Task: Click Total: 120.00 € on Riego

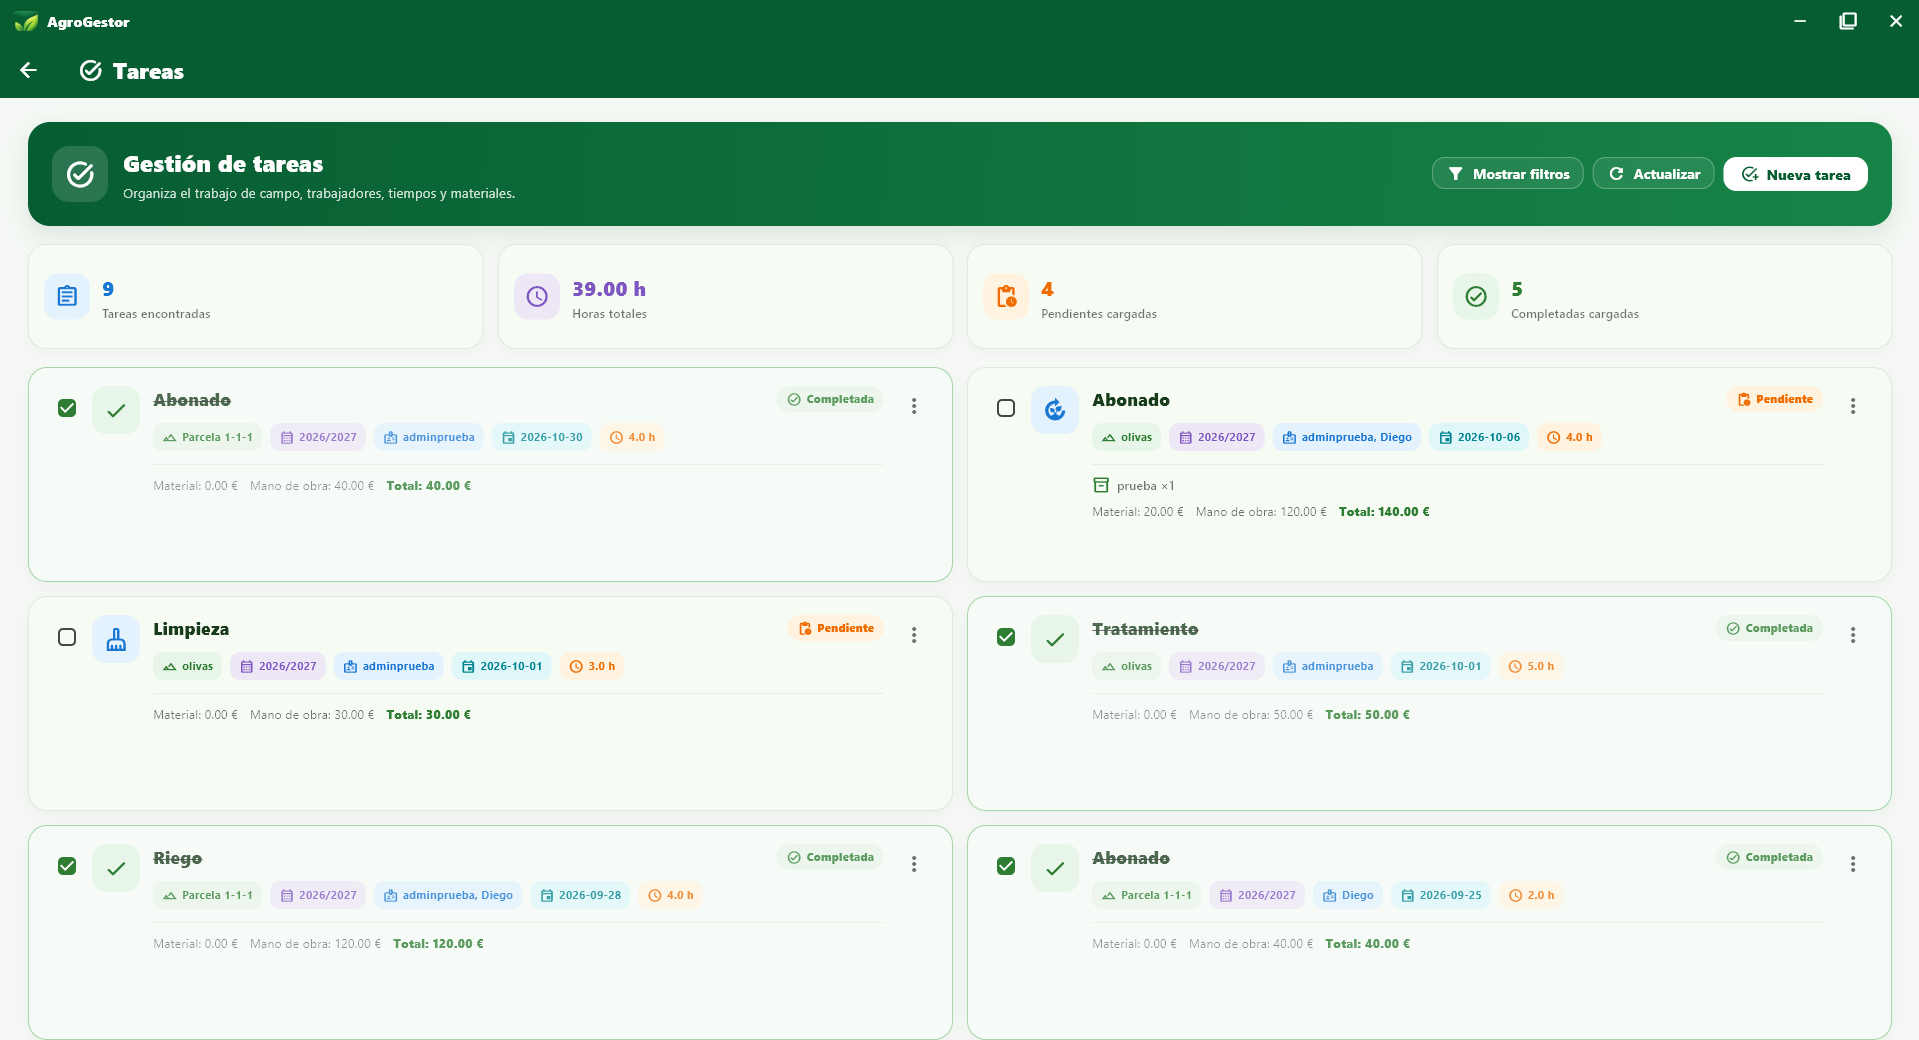Action: pyautogui.click(x=438, y=944)
